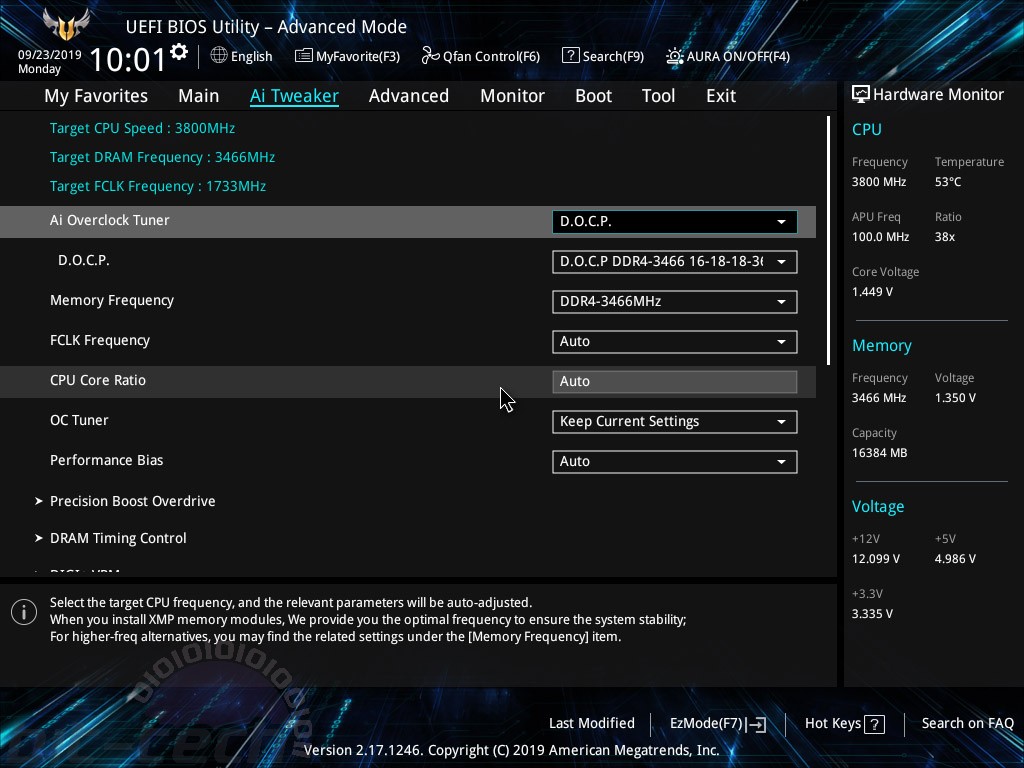Viewport: 1024px width, 768px height.
Task: Open the D.O.C.P. profile dropdown
Action: click(x=675, y=262)
